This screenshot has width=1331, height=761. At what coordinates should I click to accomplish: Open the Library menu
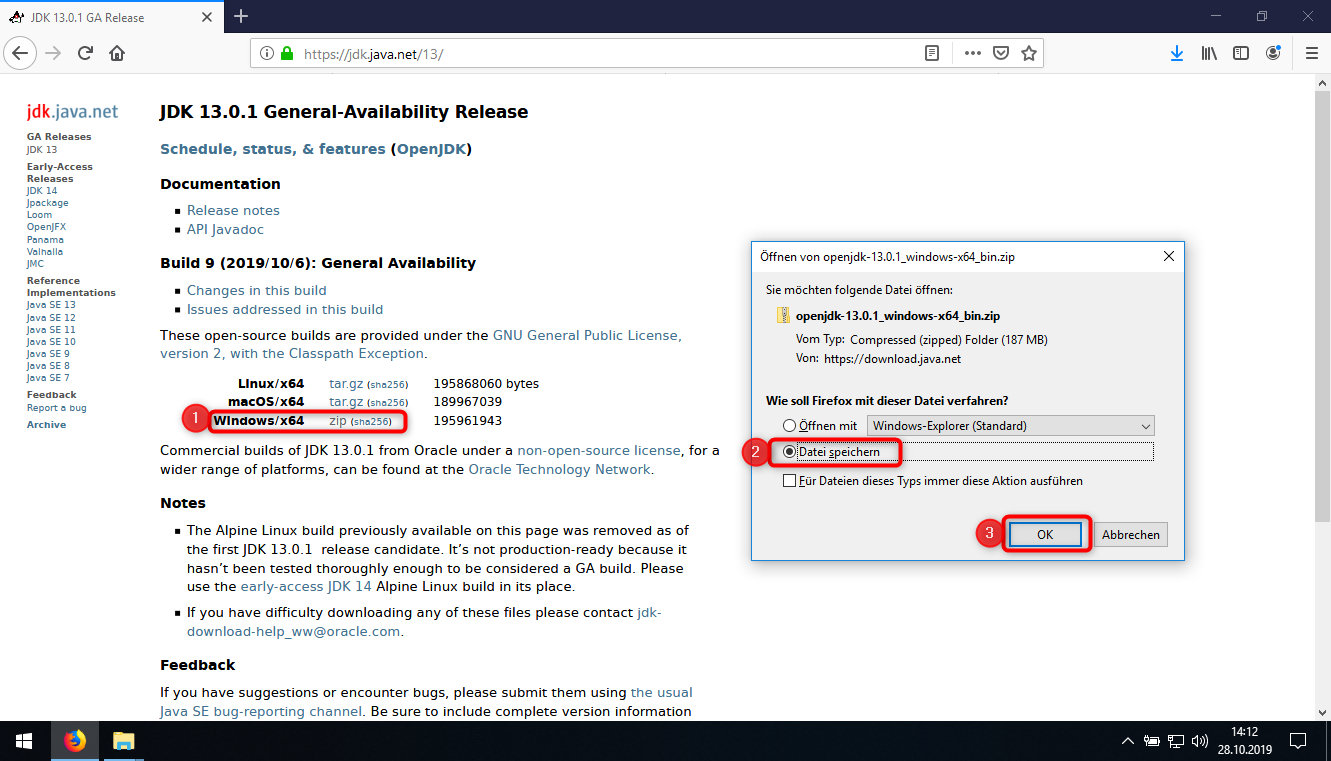point(1209,53)
